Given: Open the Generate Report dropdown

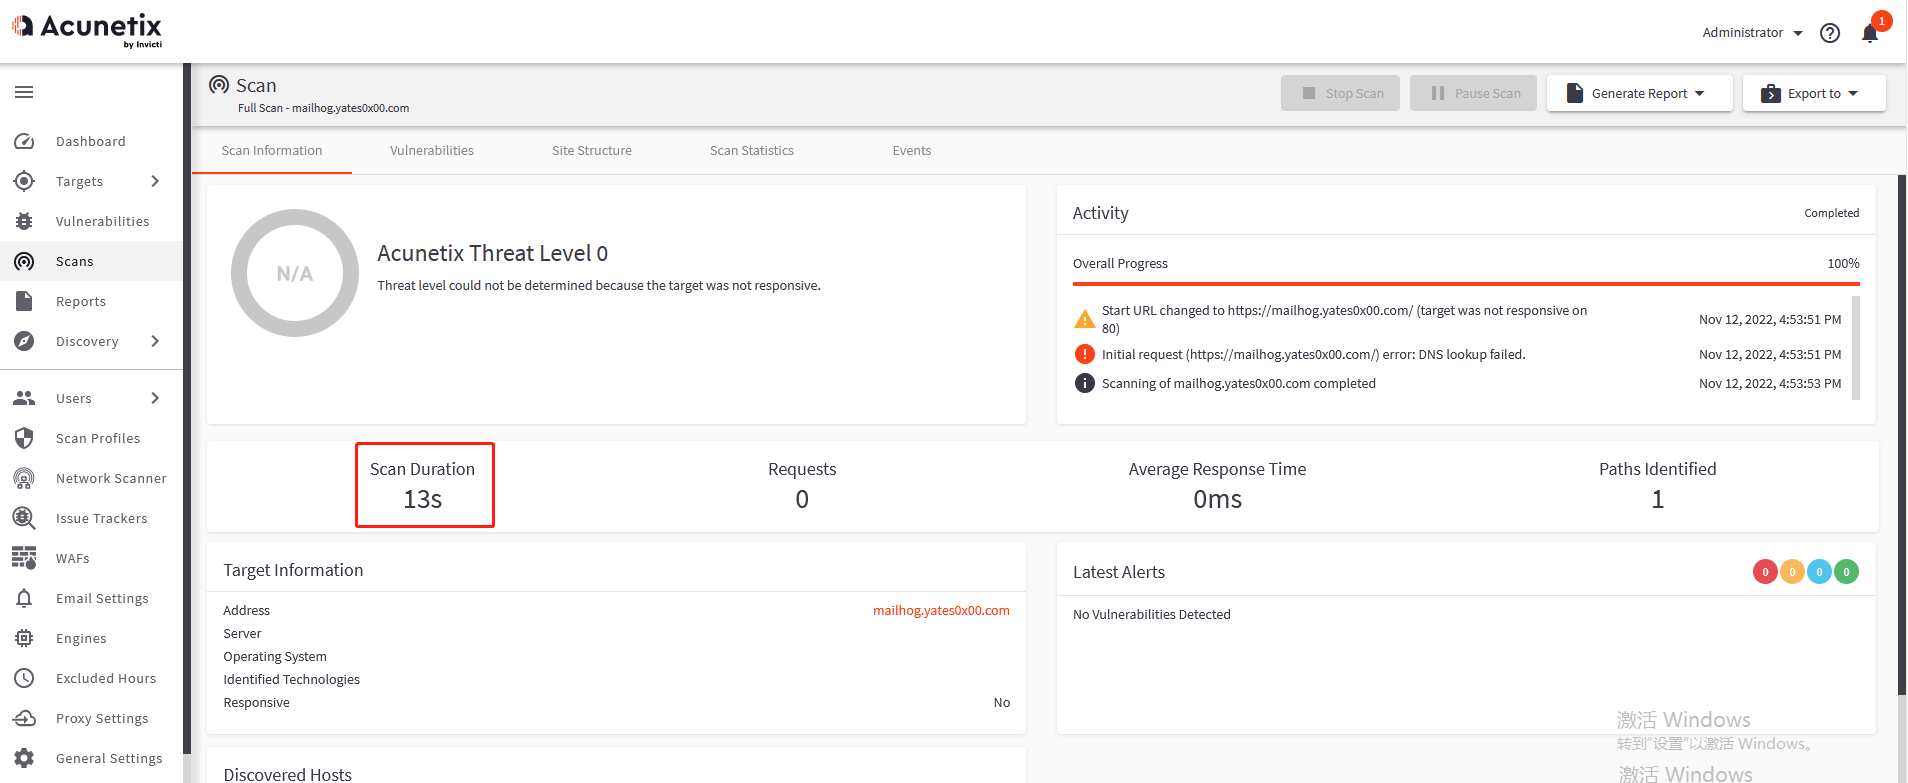Looking at the screenshot, I should coord(1639,93).
